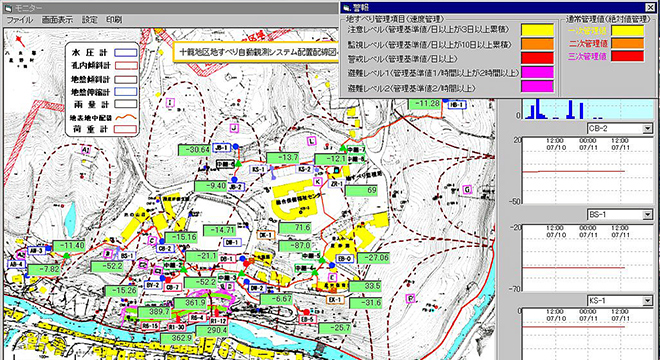Click the -7.82 reading box
The image size is (660, 360).
(45, 270)
